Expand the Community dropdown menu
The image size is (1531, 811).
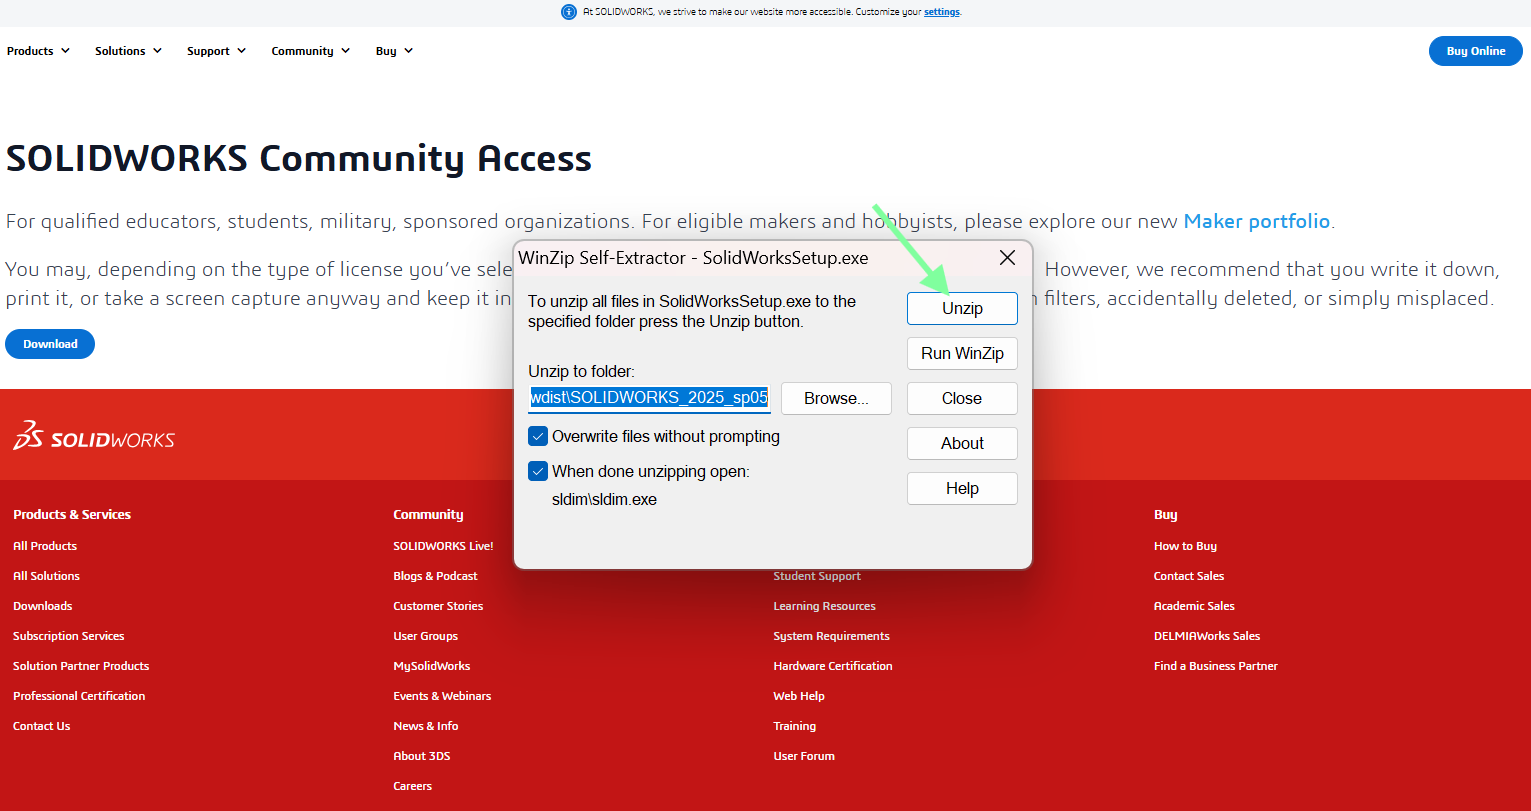pyautogui.click(x=310, y=51)
